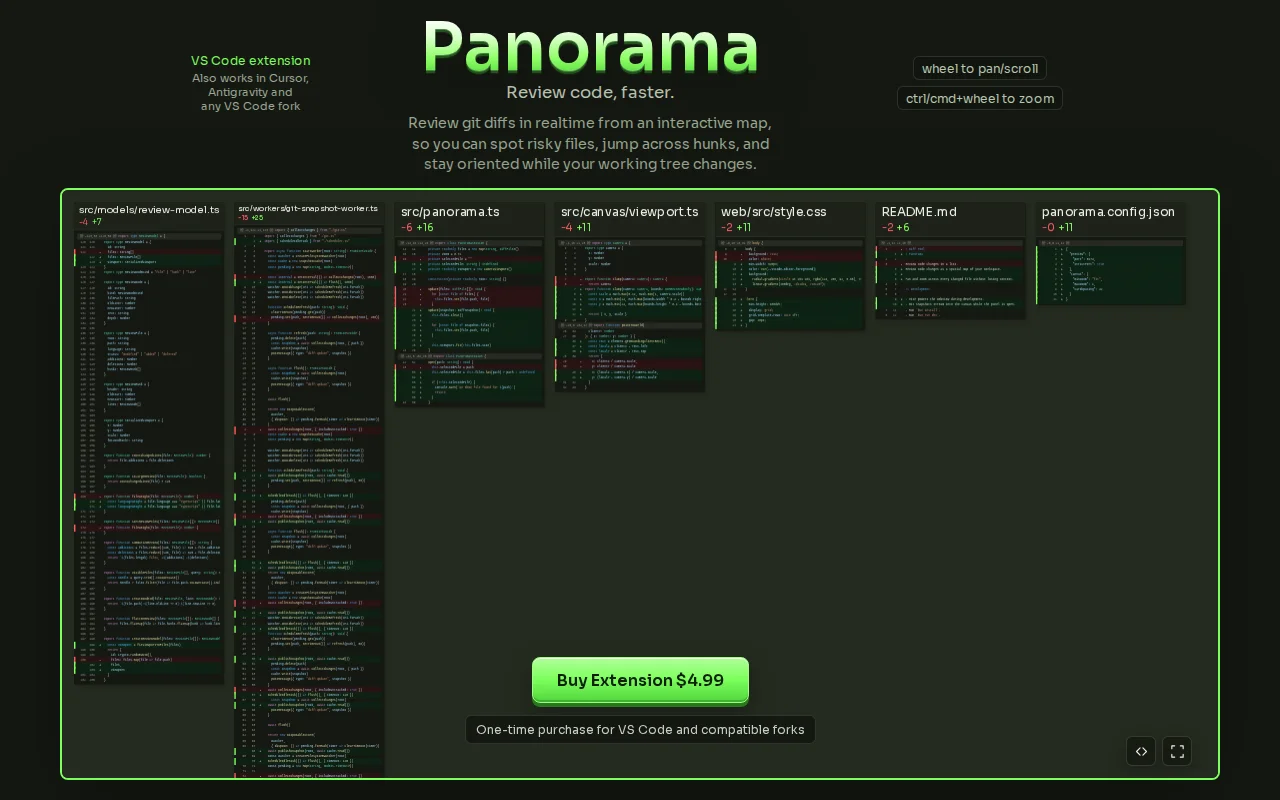Open the review-model.ts diff preview
Image resolution: width=1280 pixels, height=800 pixels.
[149, 458]
